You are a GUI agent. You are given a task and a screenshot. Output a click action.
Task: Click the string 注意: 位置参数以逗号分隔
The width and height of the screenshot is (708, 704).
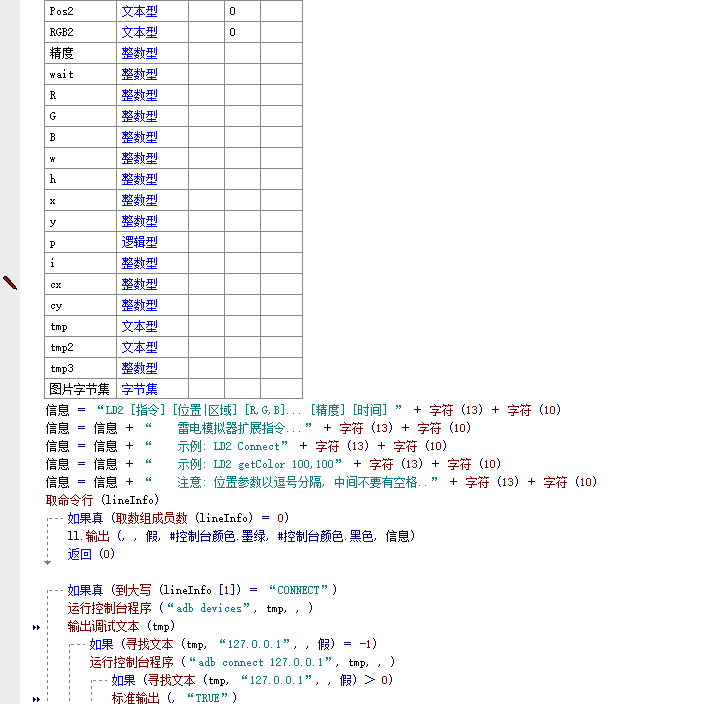(250, 482)
